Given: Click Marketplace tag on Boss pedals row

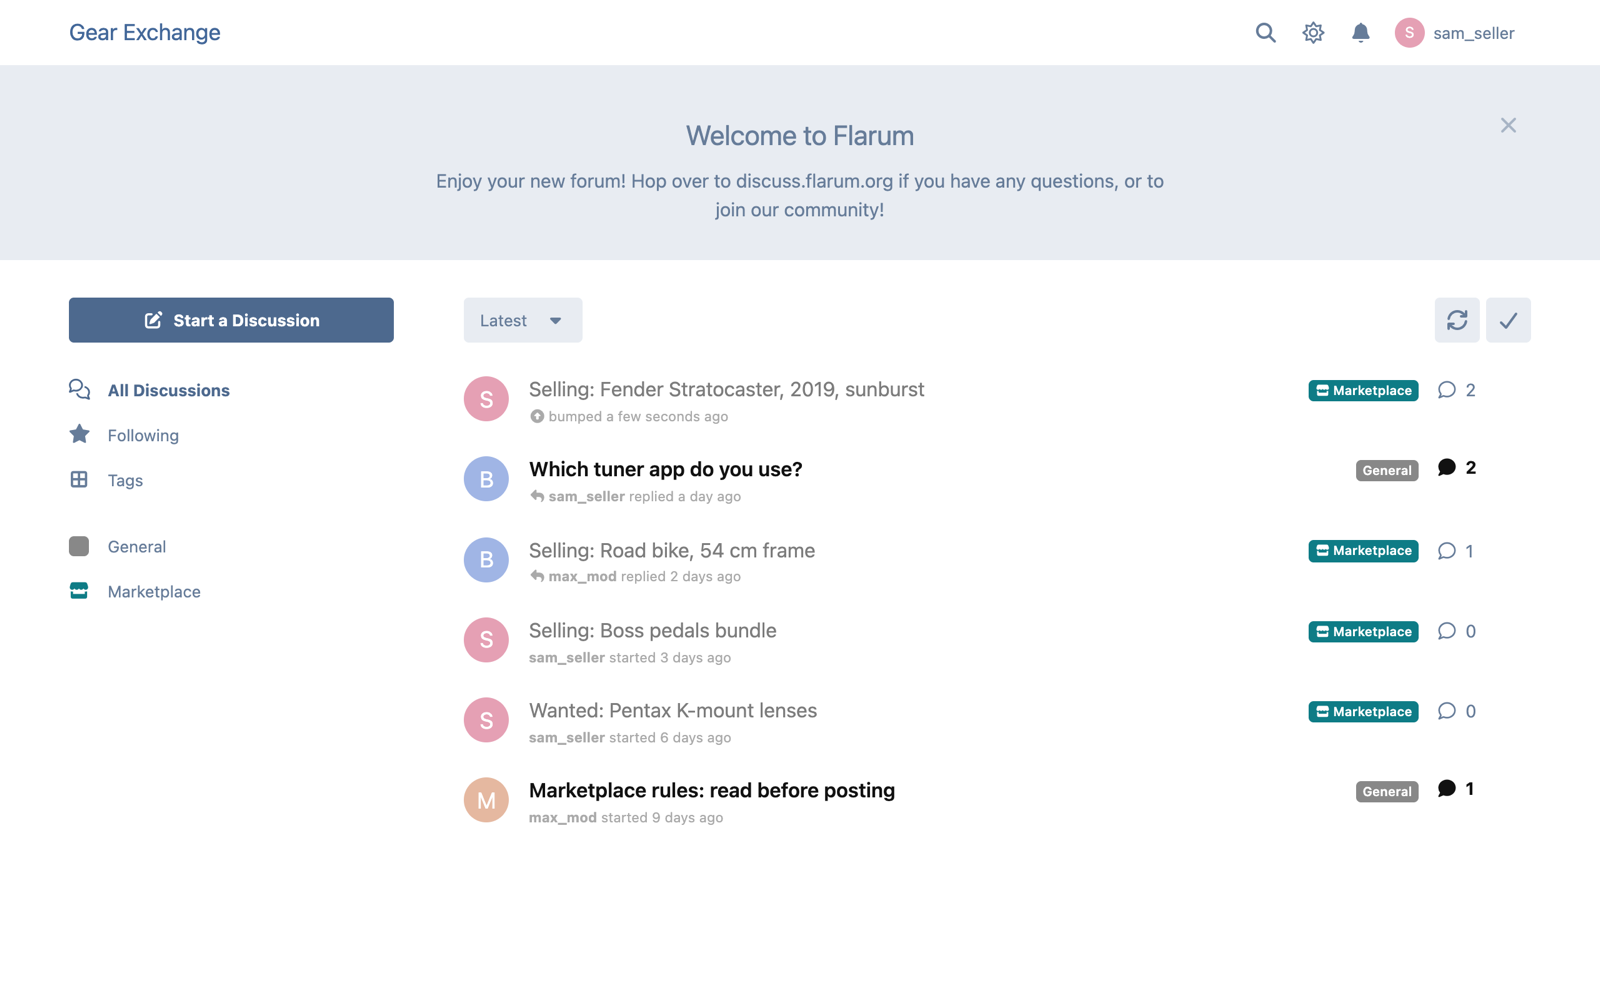Looking at the screenshot, I should (1363, 631).
